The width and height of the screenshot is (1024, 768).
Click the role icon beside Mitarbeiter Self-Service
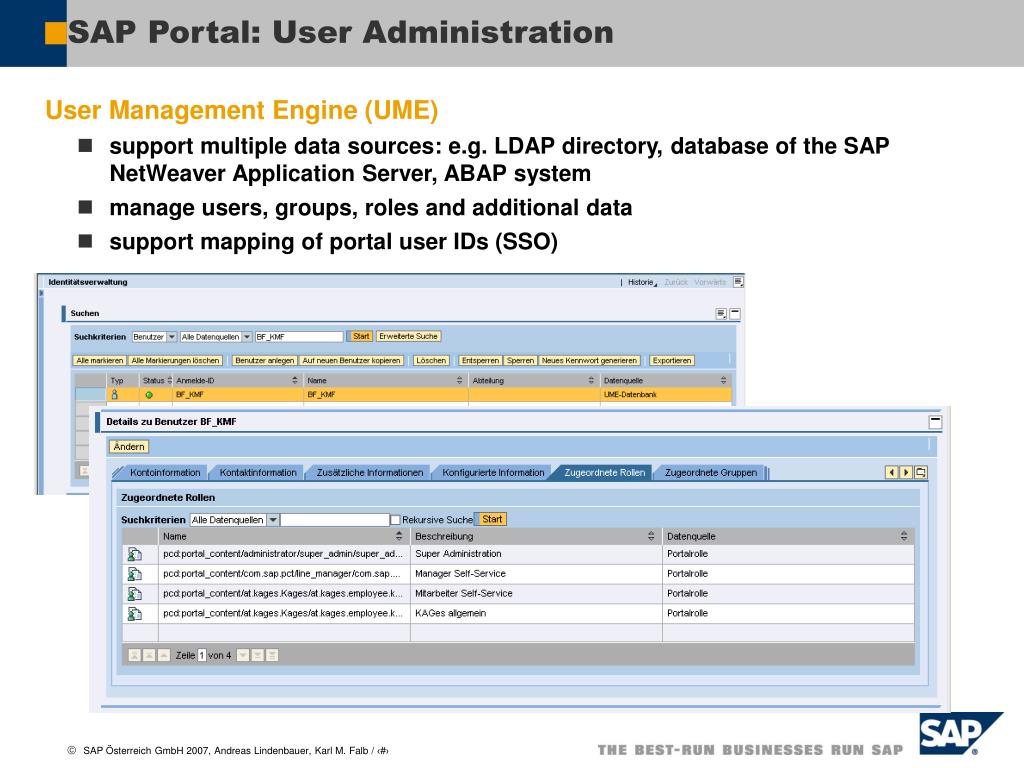point(135,594)
